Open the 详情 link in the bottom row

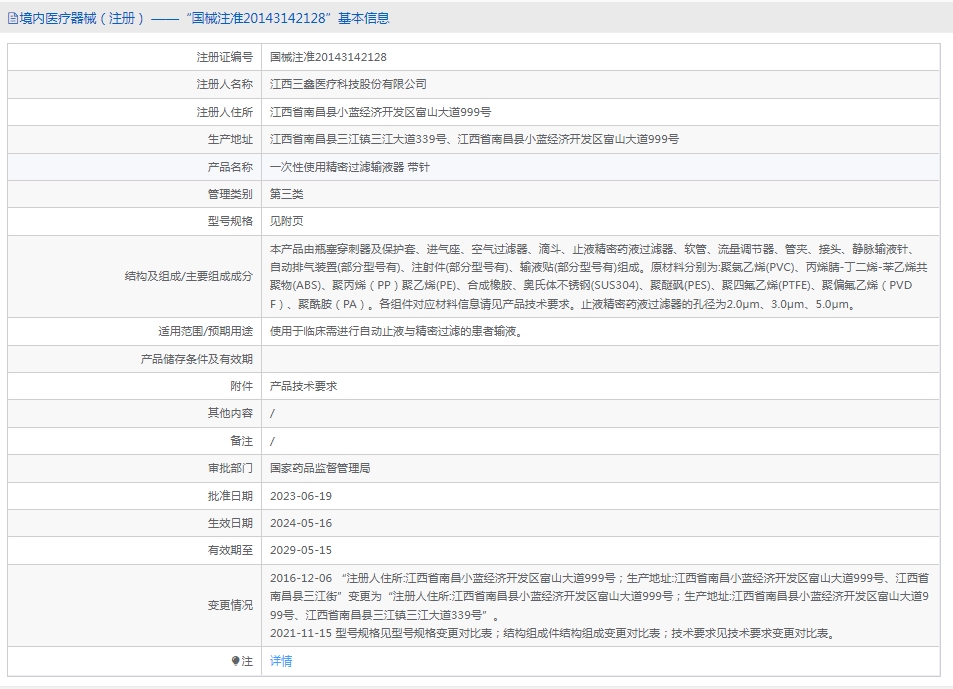pyautogui.click(x=281, y=661)
